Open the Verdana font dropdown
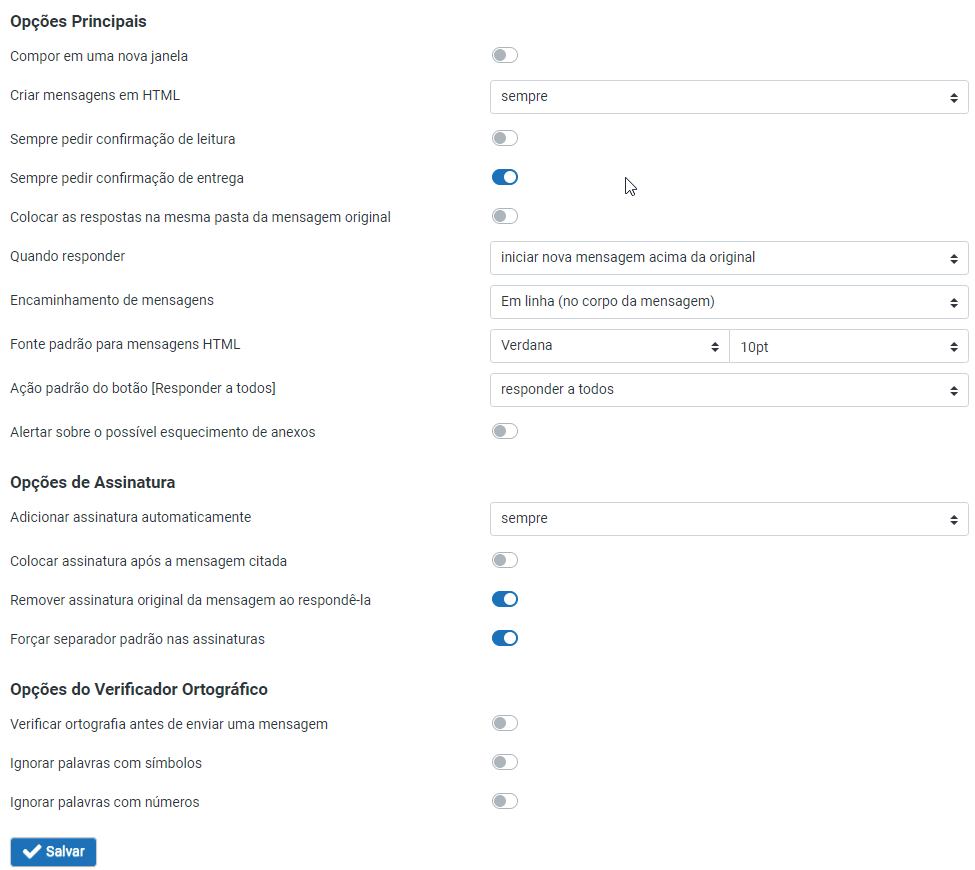 [x=609, y=346]
